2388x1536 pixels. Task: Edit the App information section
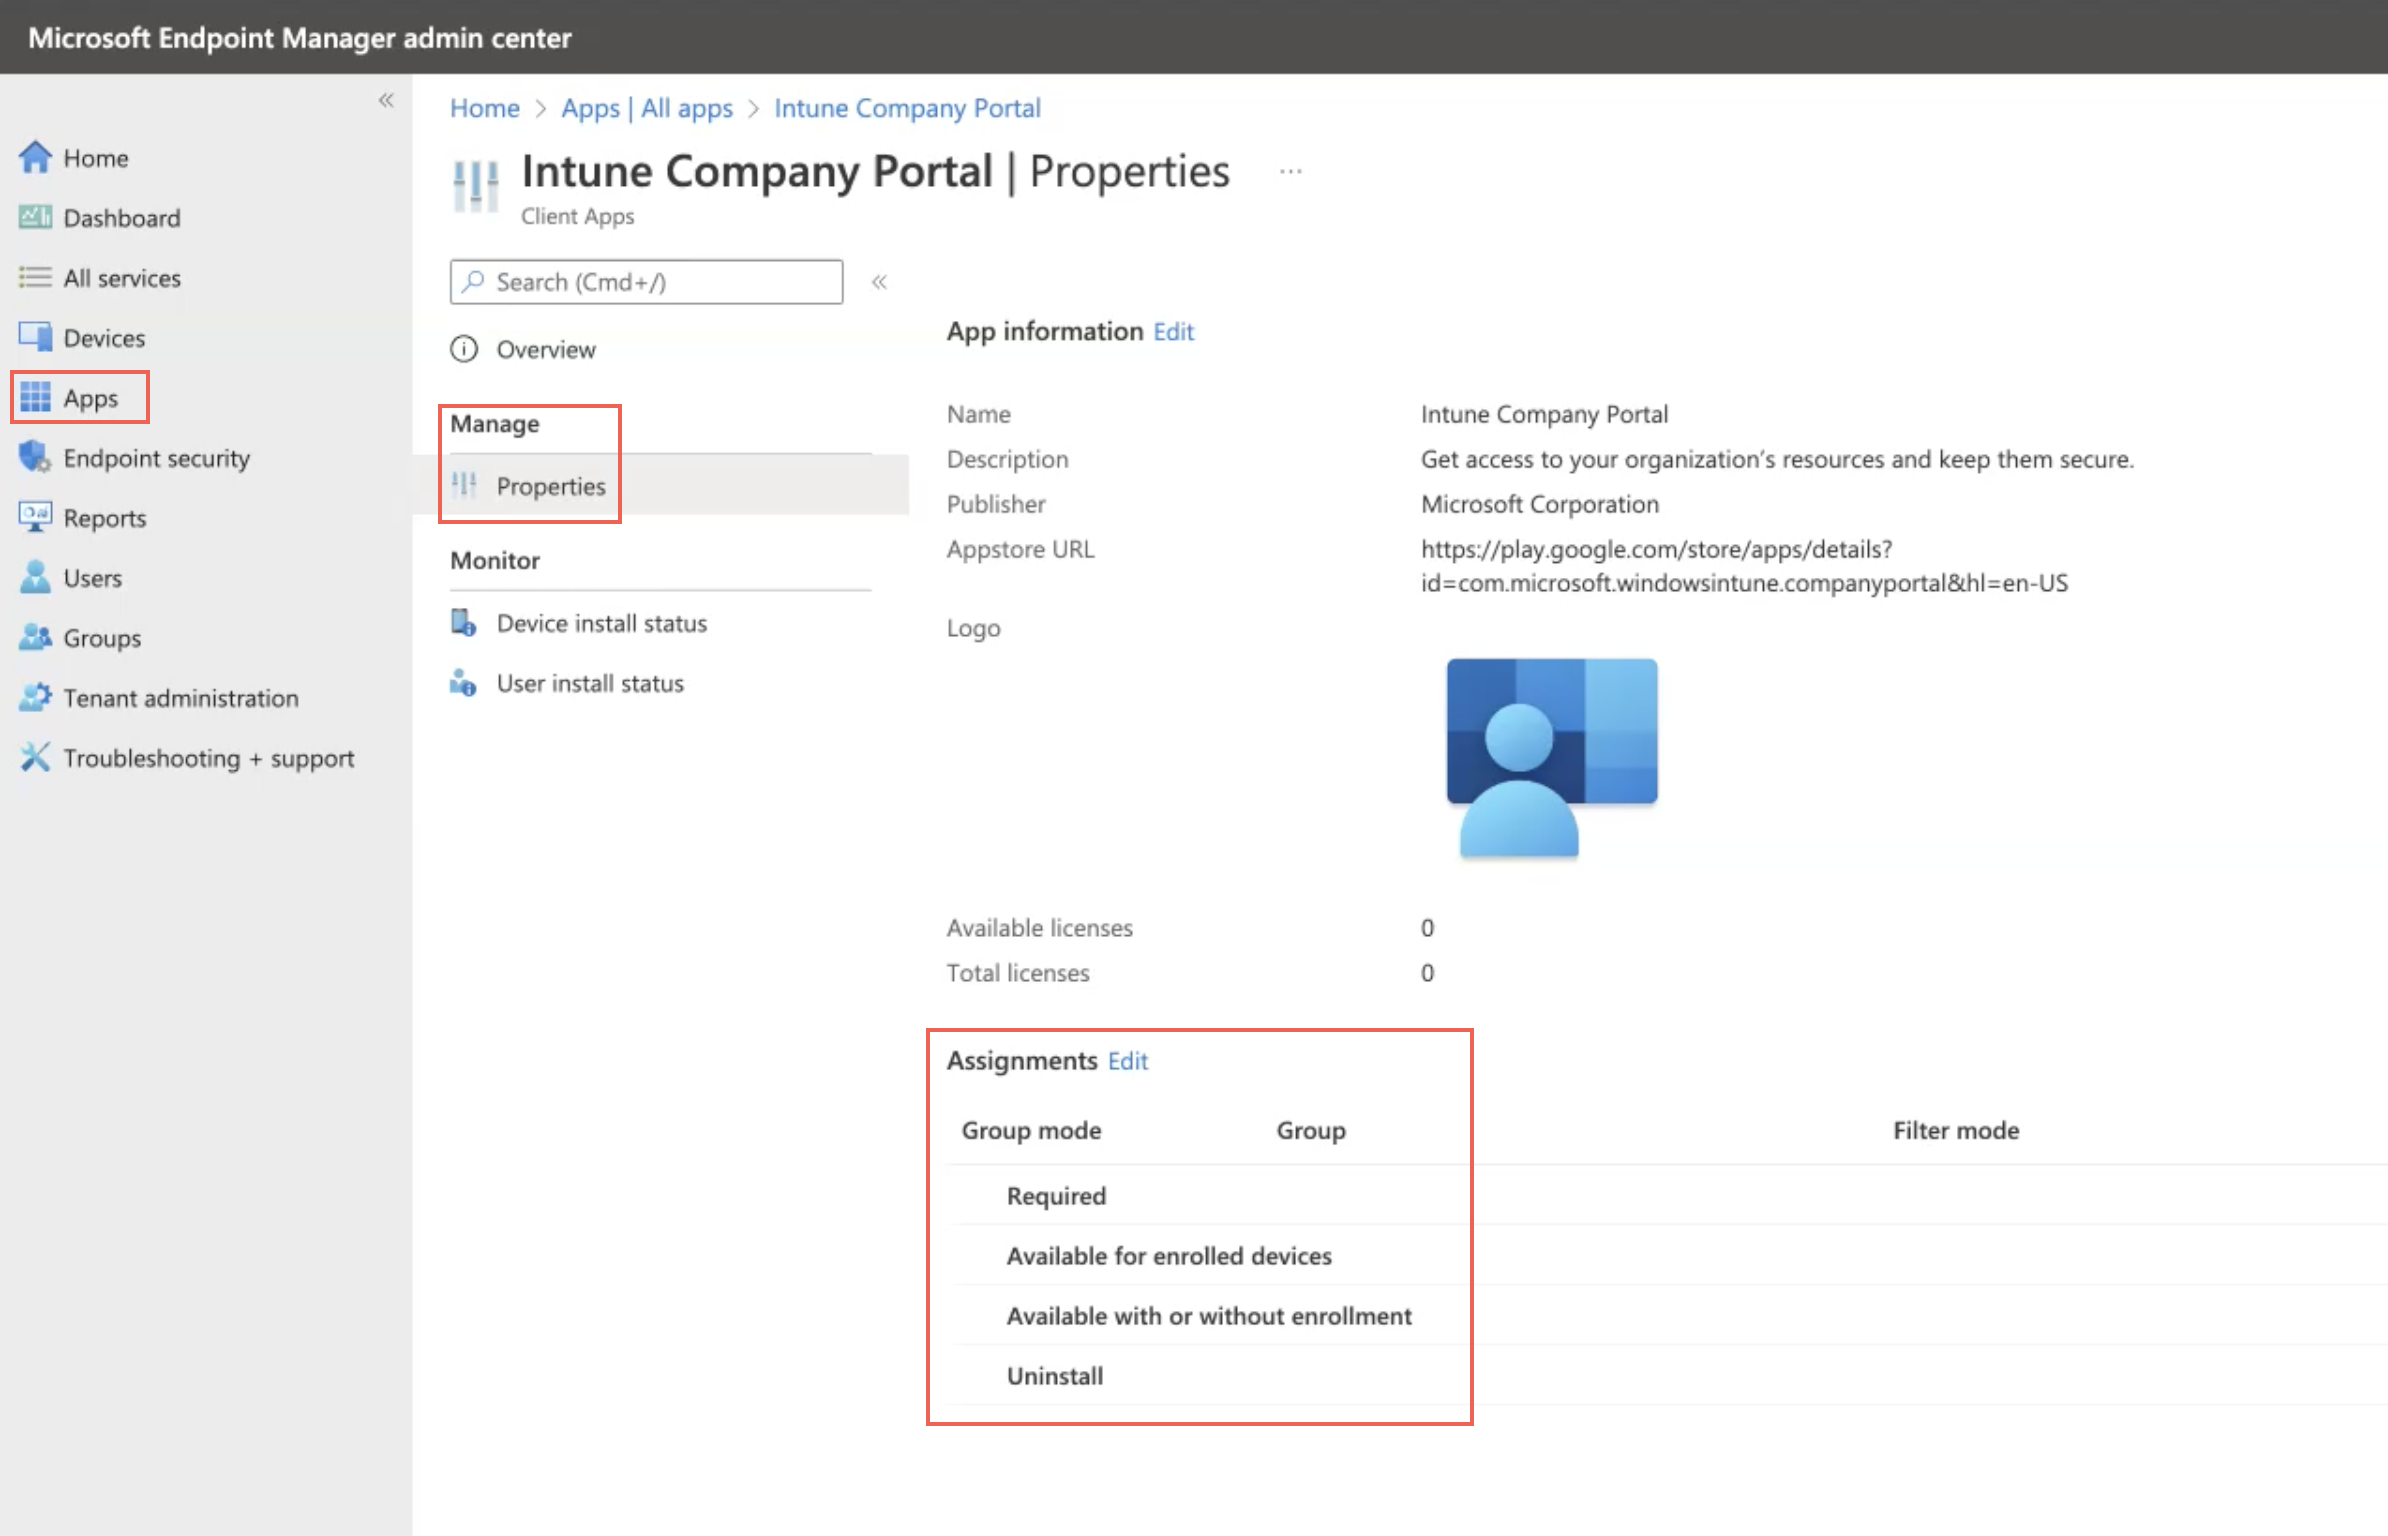[x=1174, y=331]
